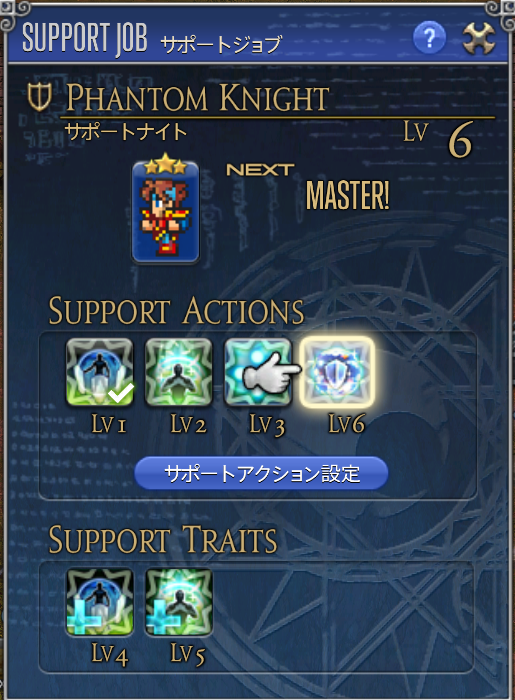Click the Support Actions heading

tap(176, 311)
